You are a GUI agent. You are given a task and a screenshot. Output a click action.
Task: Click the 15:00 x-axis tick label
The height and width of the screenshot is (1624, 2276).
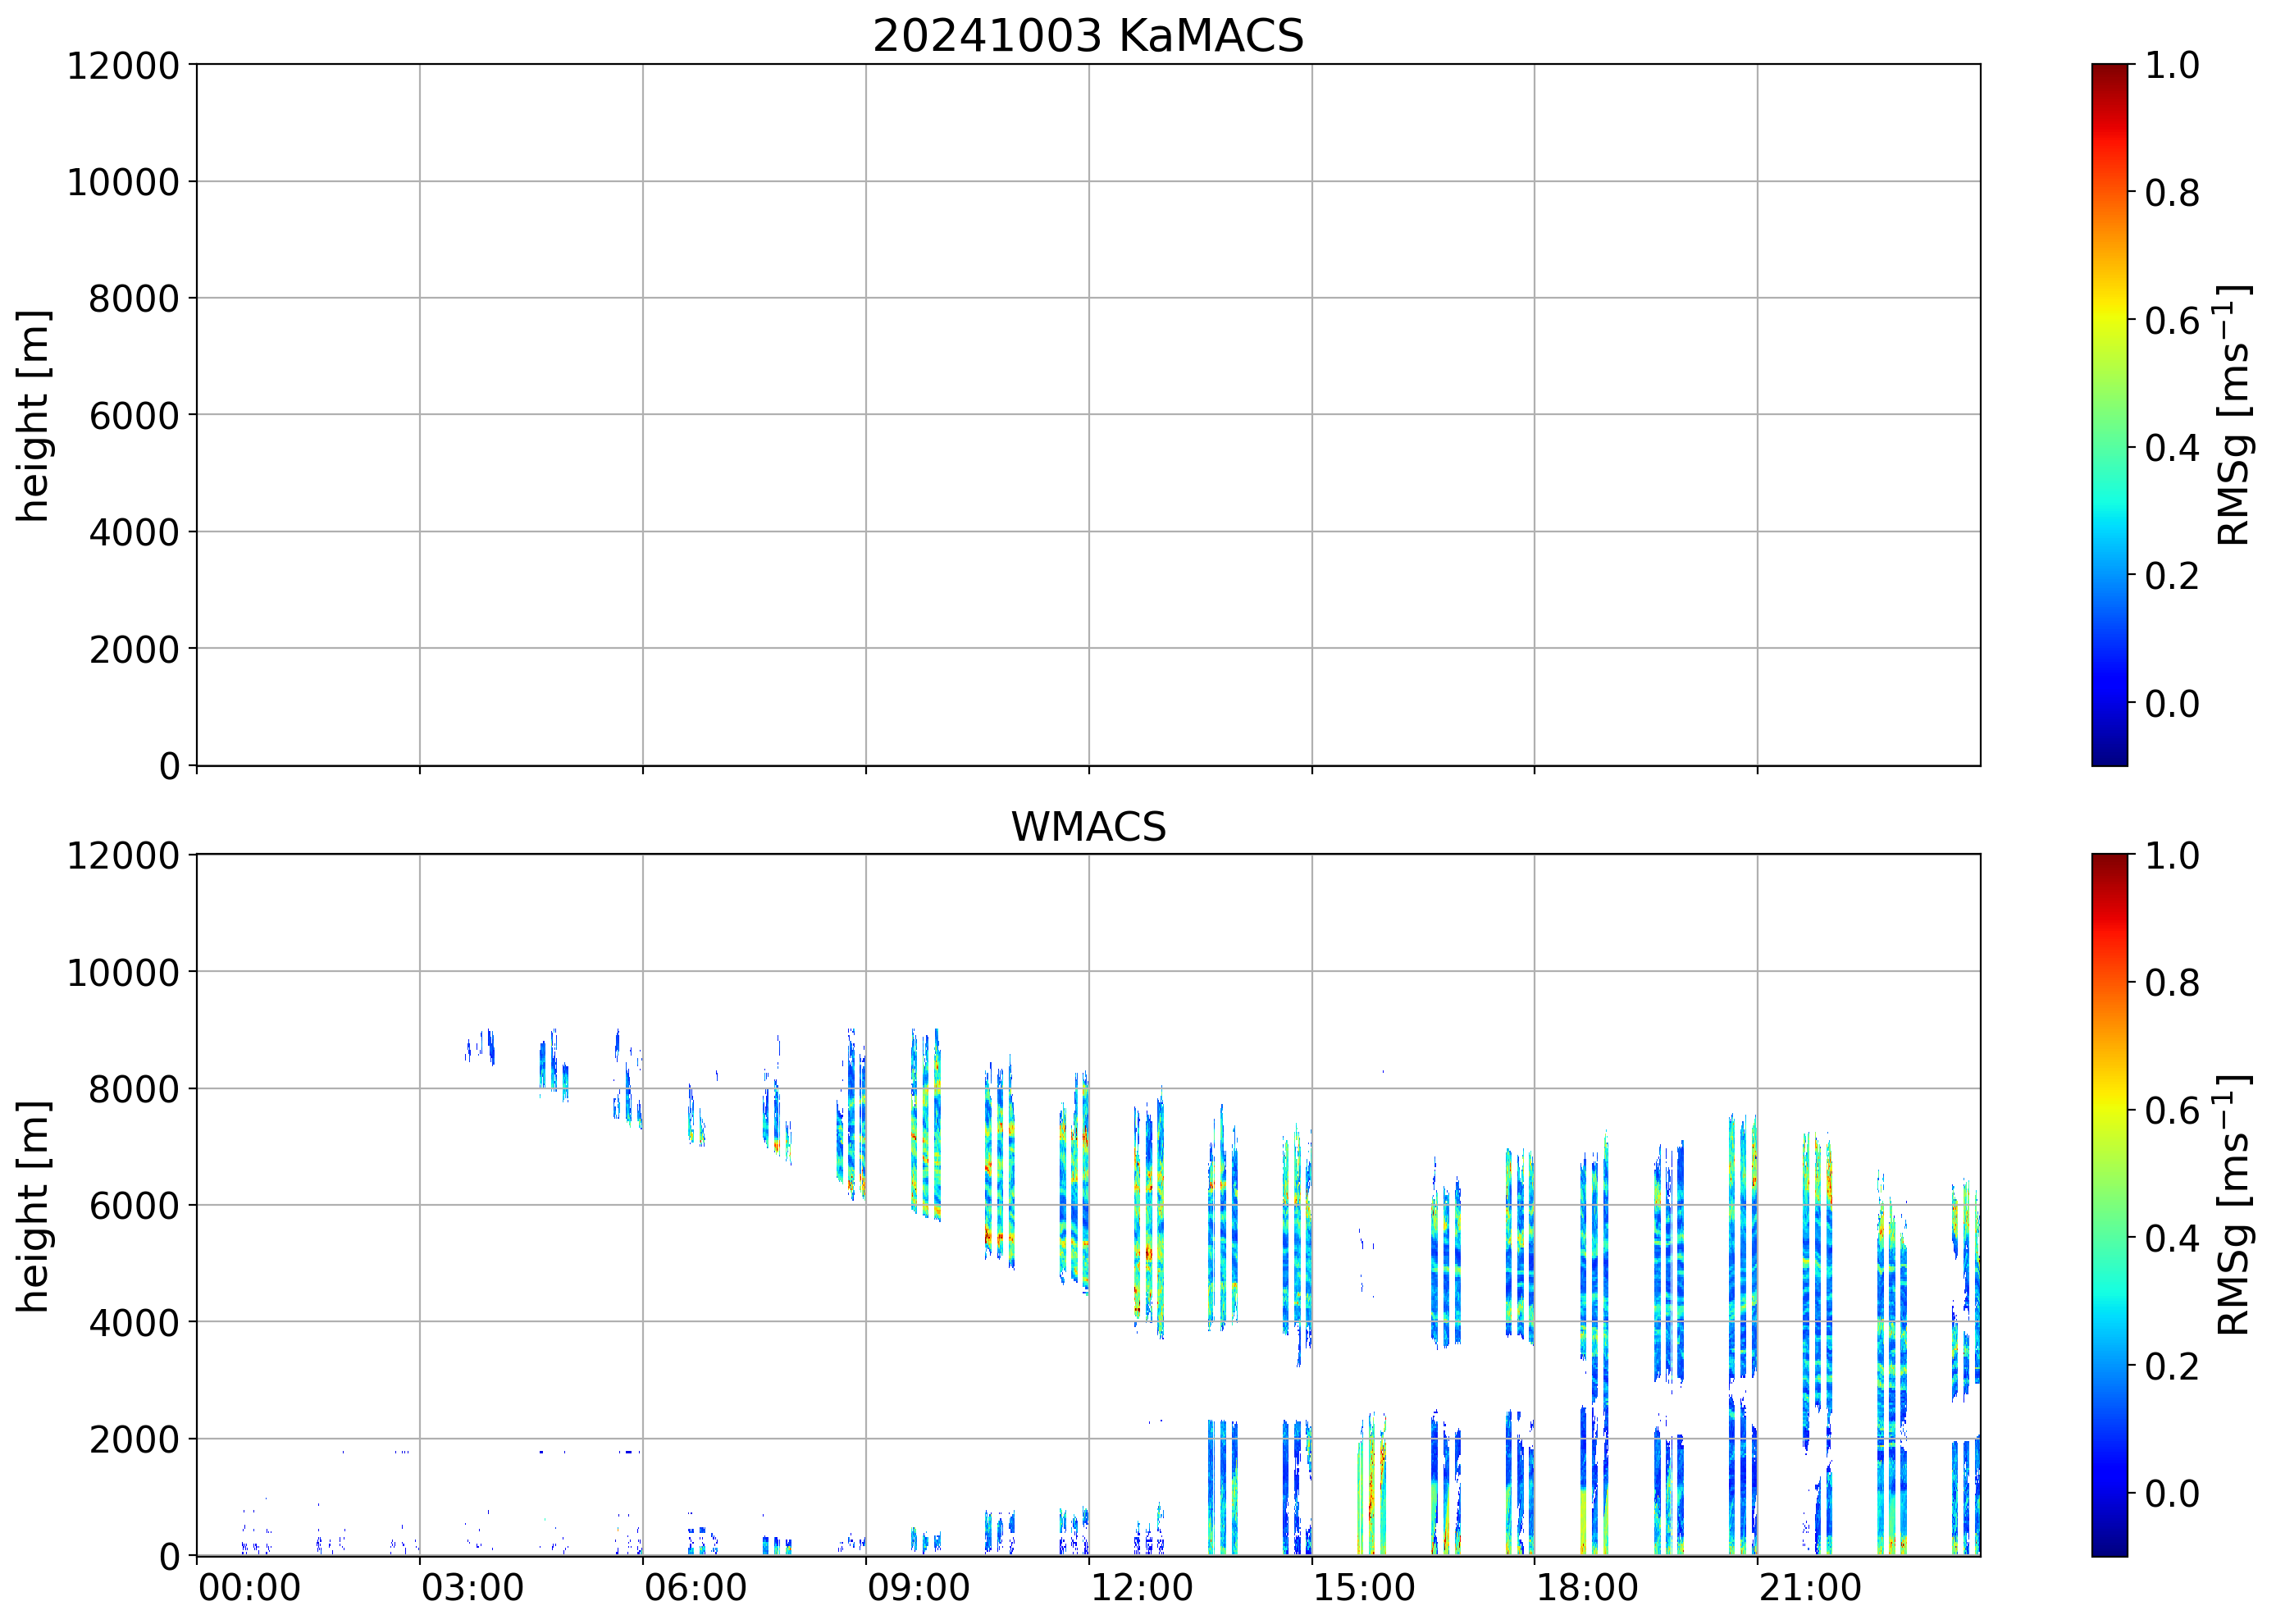pyautogui.click(x=1364, y=1588)
